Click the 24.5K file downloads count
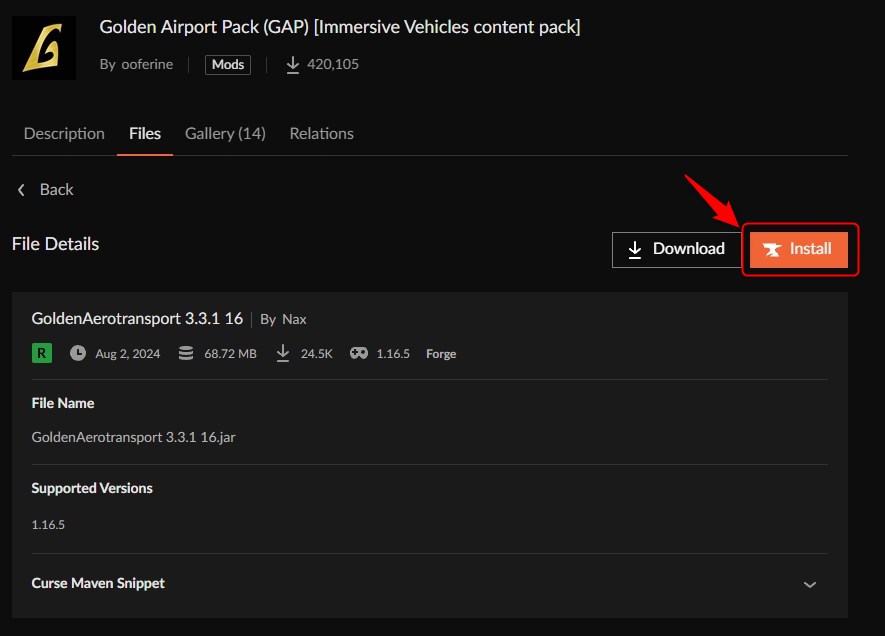885x636 pixels. [x=317, y=354]
